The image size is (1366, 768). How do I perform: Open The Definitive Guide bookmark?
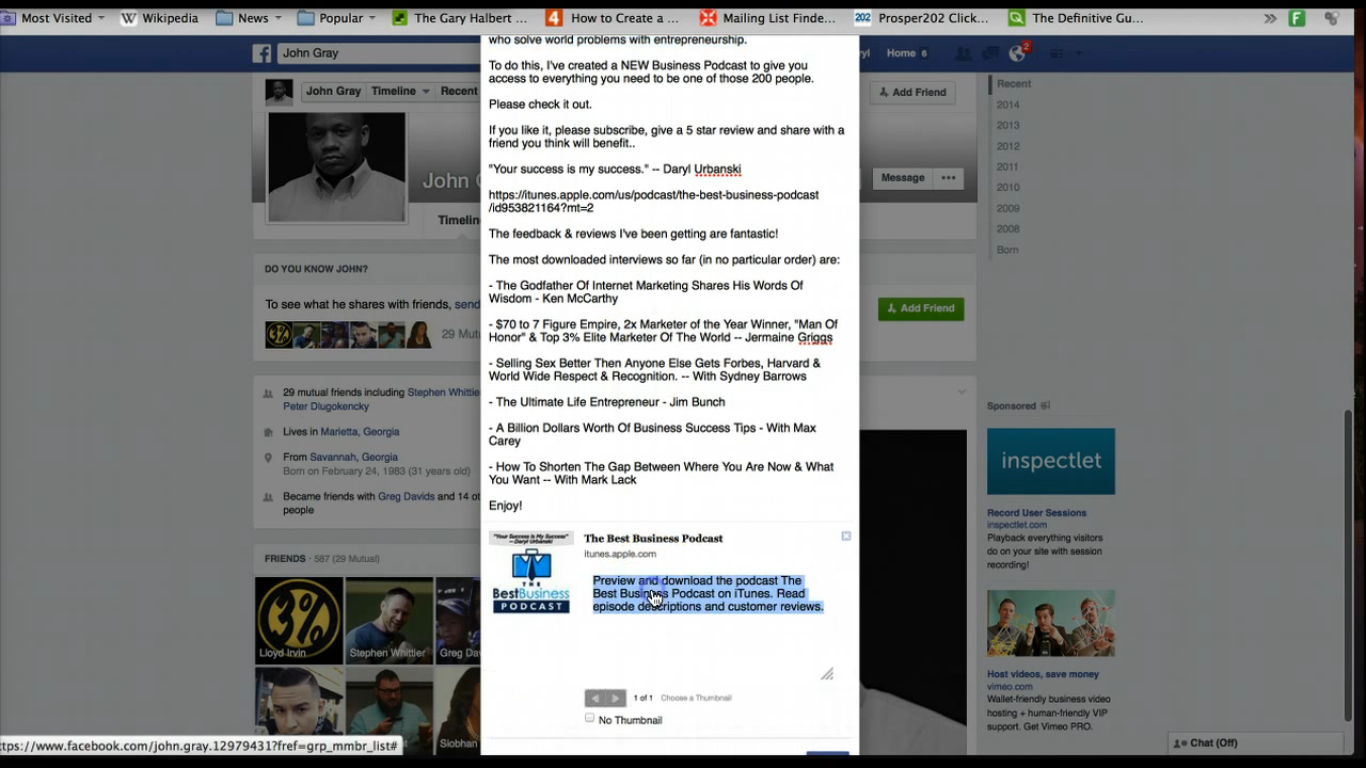(x=1076, y=18)
